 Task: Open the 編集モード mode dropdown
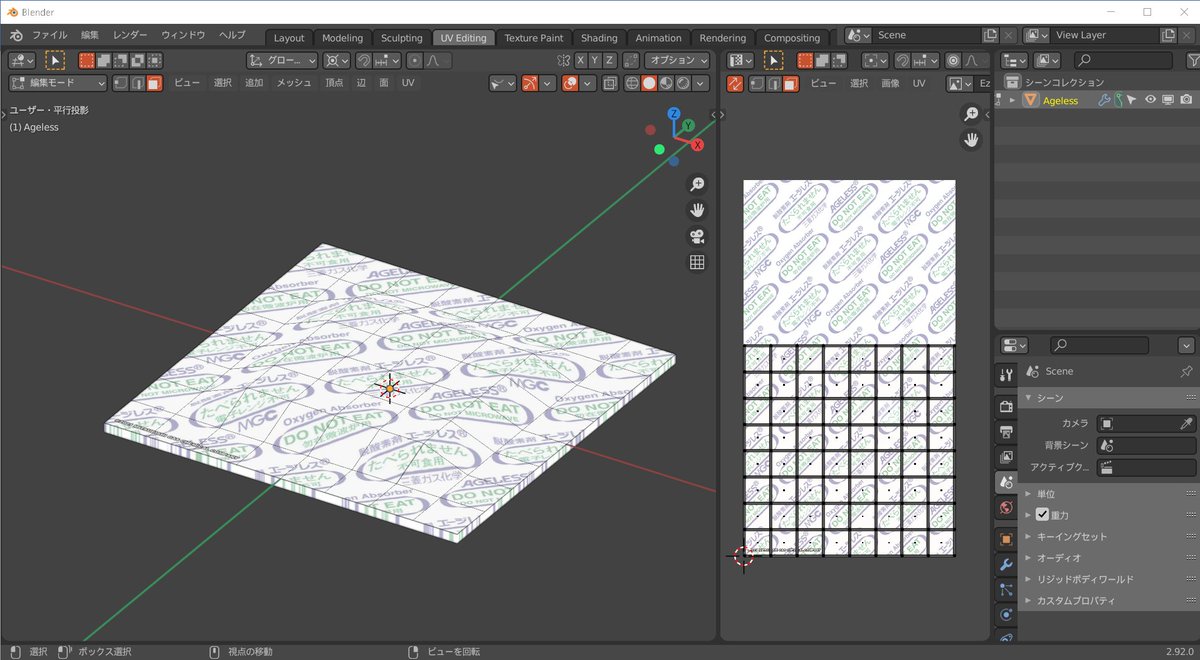[x=58, y=83]
